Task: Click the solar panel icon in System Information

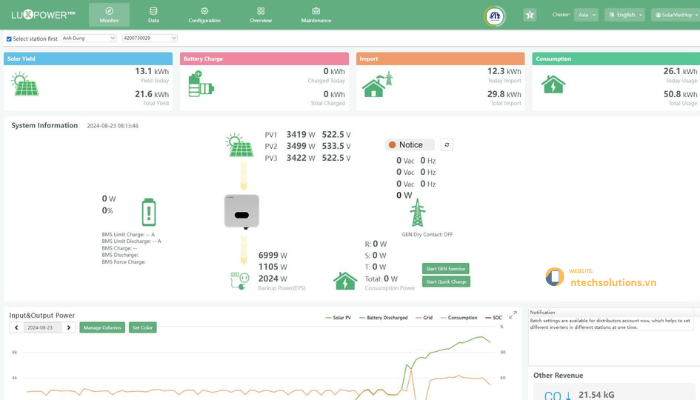Action: click(x=239, y=146)
